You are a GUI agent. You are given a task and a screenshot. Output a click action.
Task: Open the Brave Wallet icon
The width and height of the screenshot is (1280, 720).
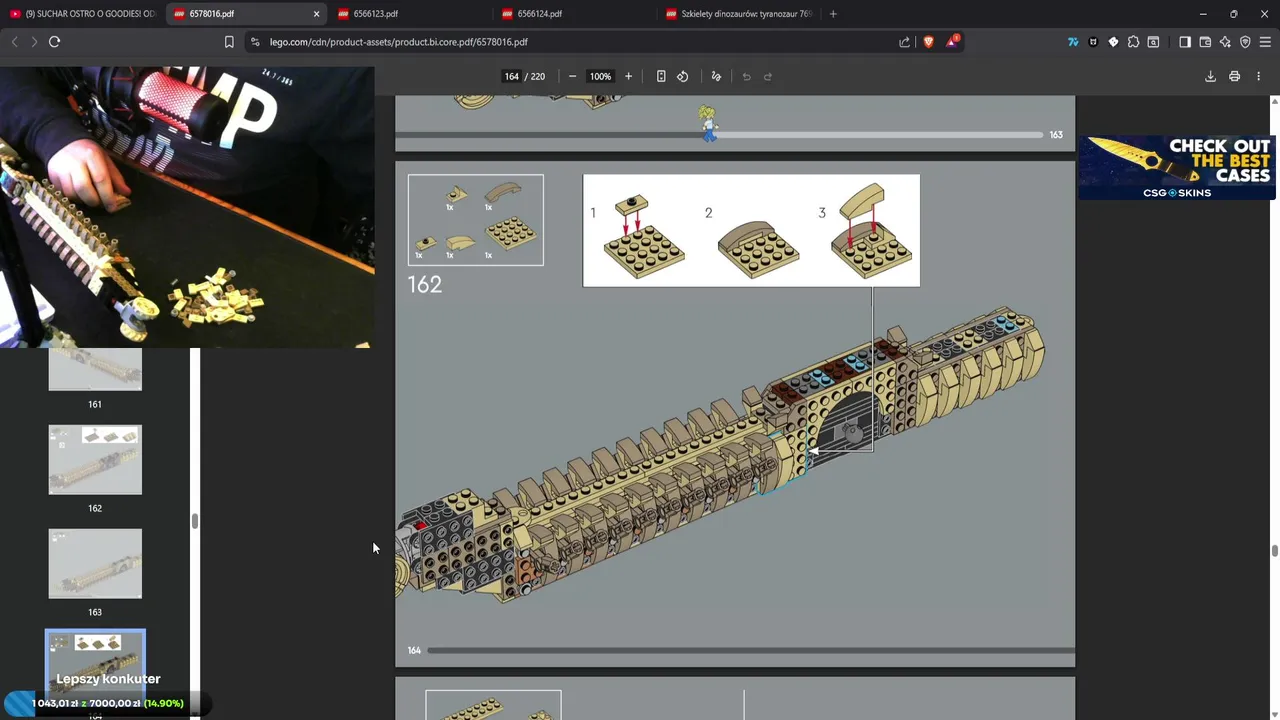click(1205, 42)
